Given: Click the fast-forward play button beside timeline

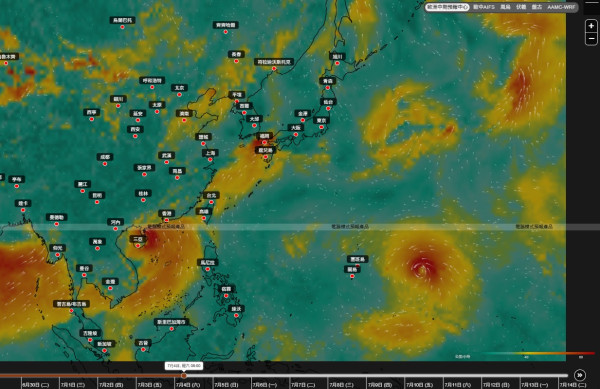Looking at the screenshot, I should (580, 375).
